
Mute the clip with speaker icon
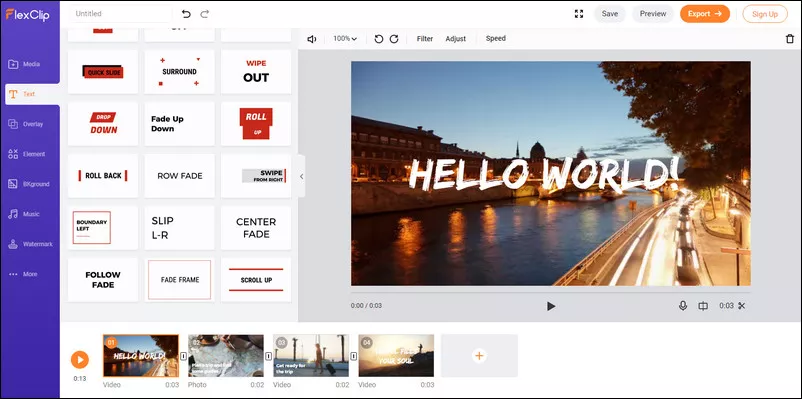point(311,39)
